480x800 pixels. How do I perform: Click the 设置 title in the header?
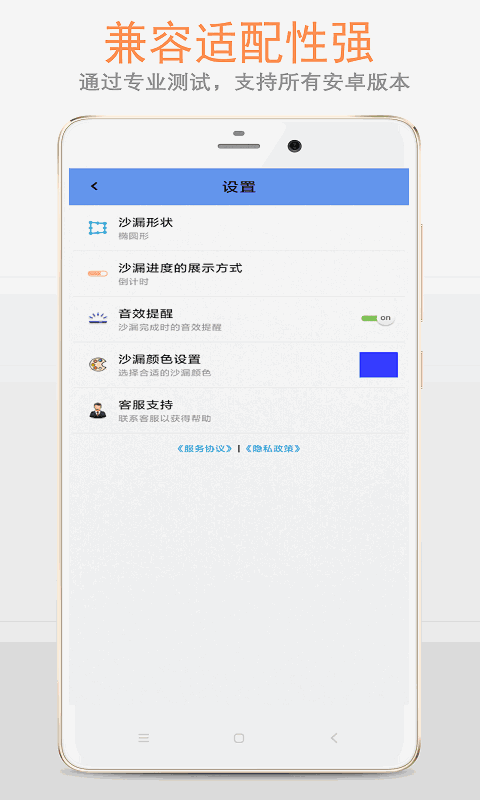[239, 187]
